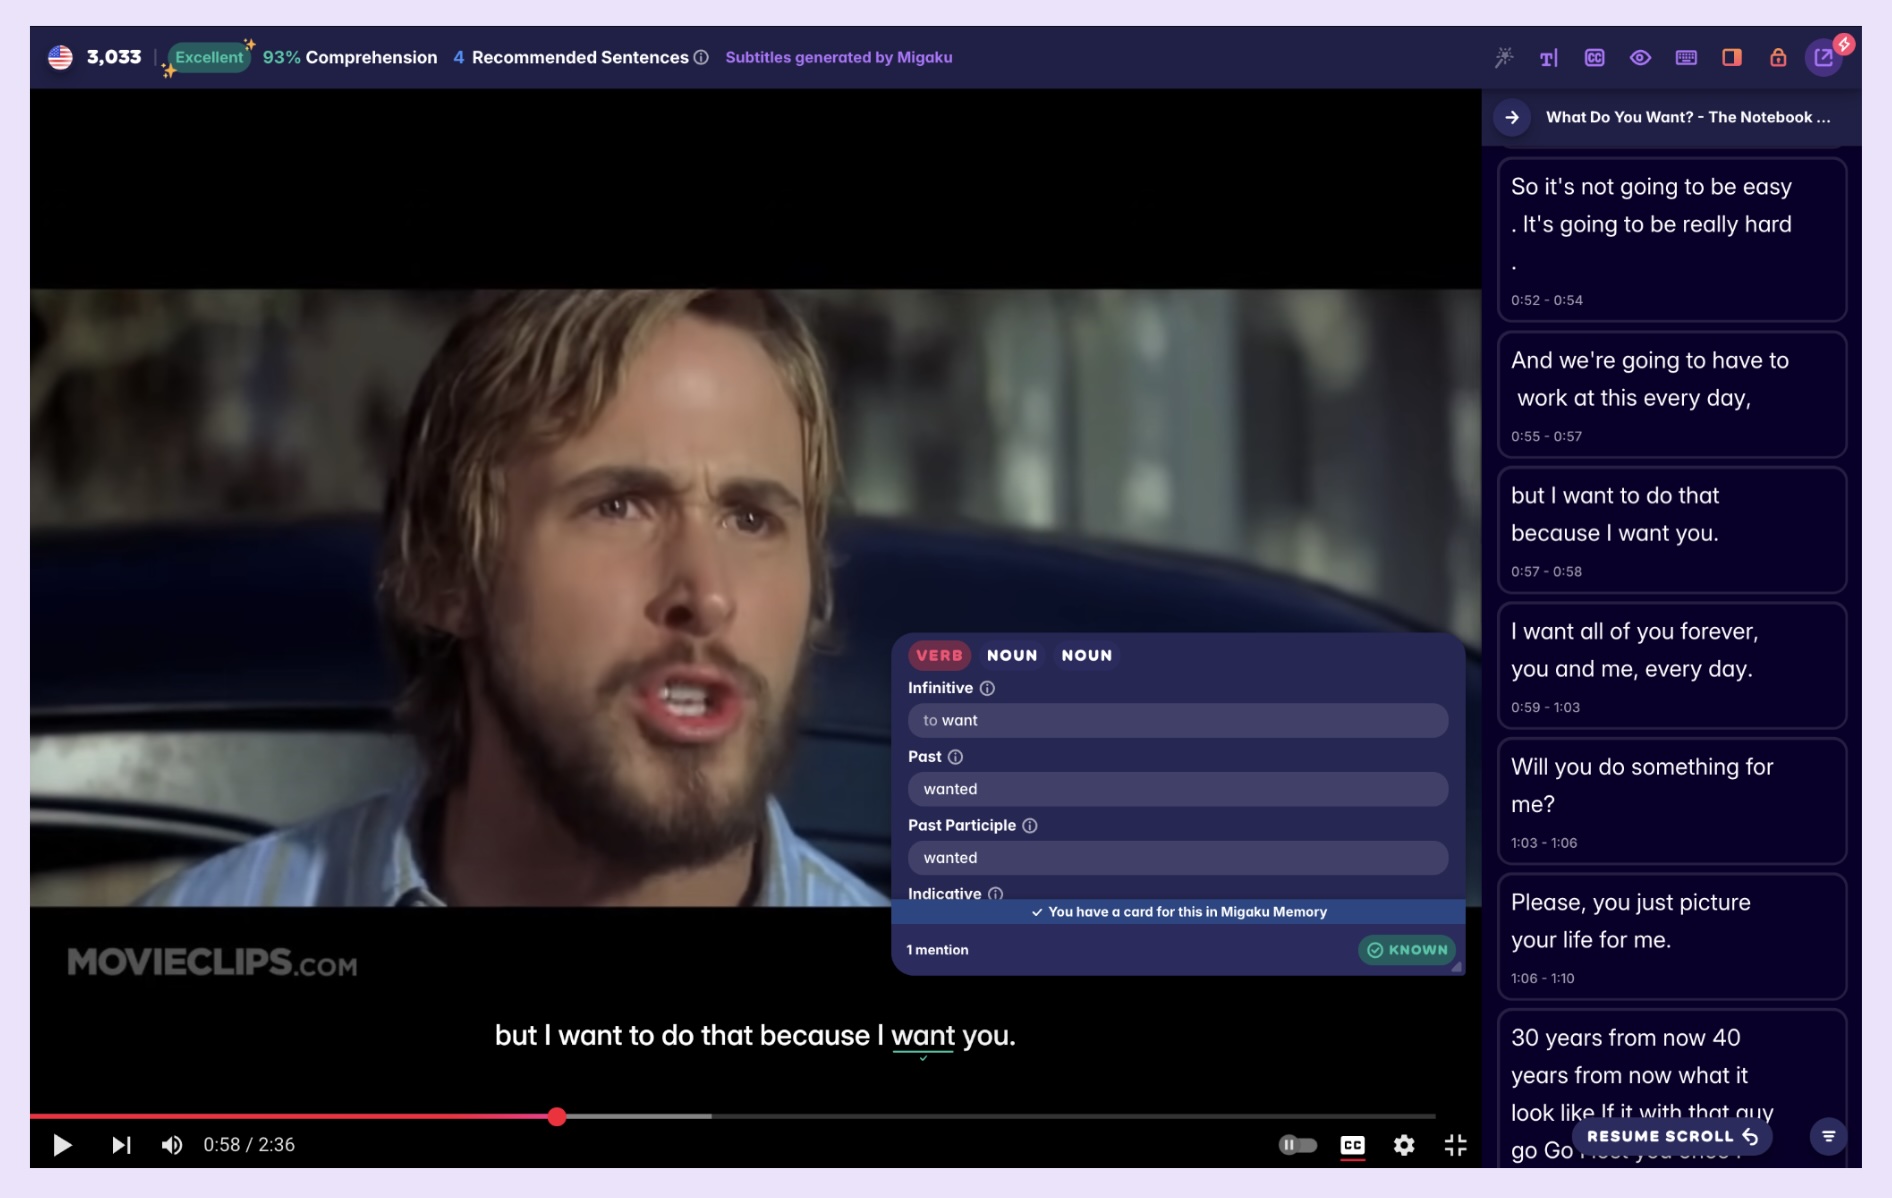Click the 93% Comprehension label

[x=350, y=58]
